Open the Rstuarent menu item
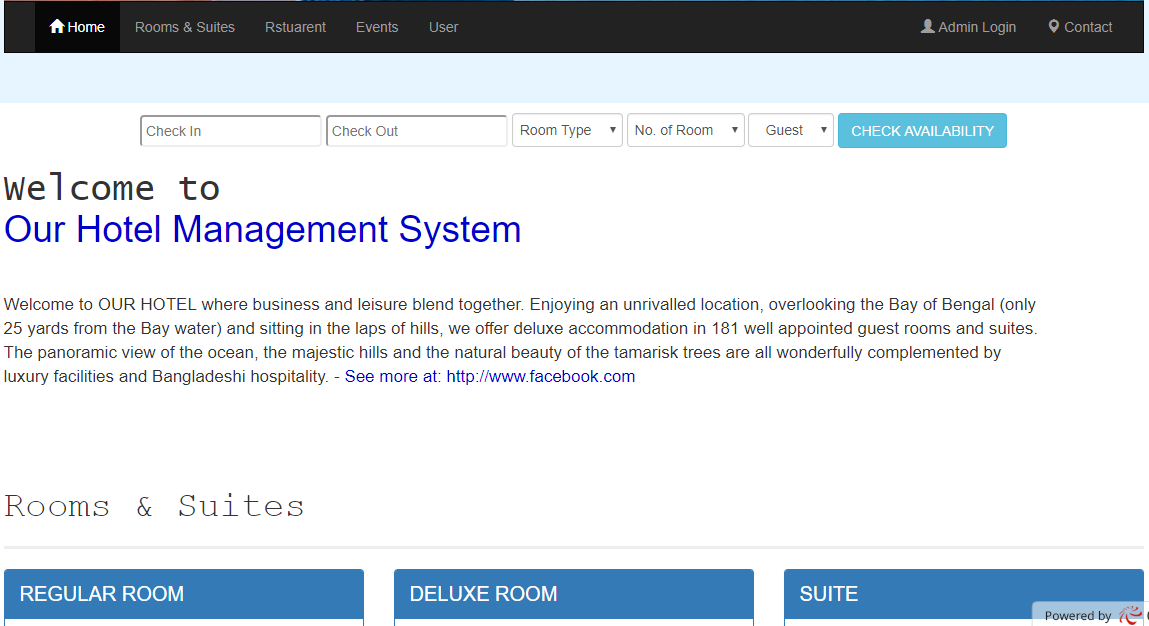The height and width of the screenshot is (626, 1149). (x=295, y=27)
